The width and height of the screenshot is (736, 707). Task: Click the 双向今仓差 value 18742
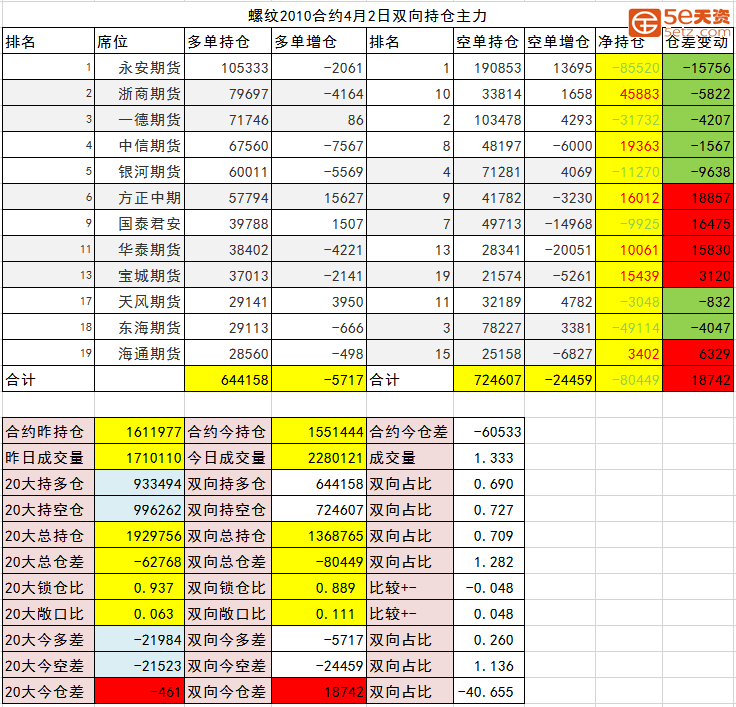[319, 691]
